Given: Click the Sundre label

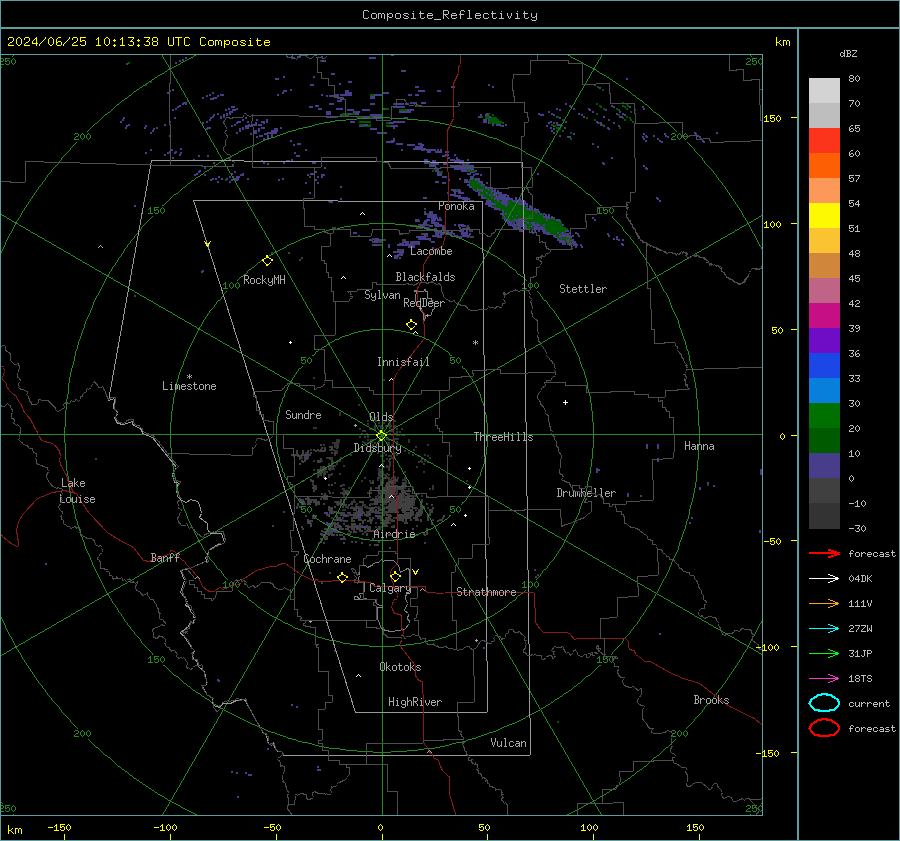Looking at the screenshot, I should pyautogui.click(x=303, y=414).
